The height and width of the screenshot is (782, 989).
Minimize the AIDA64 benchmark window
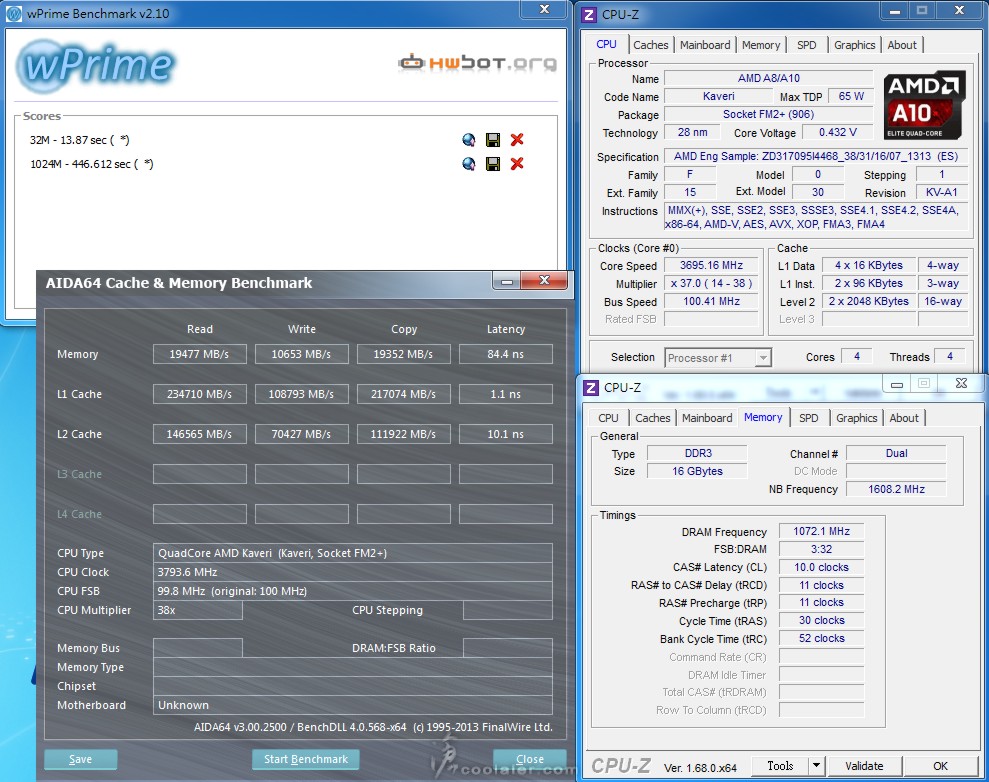(506, 281)
